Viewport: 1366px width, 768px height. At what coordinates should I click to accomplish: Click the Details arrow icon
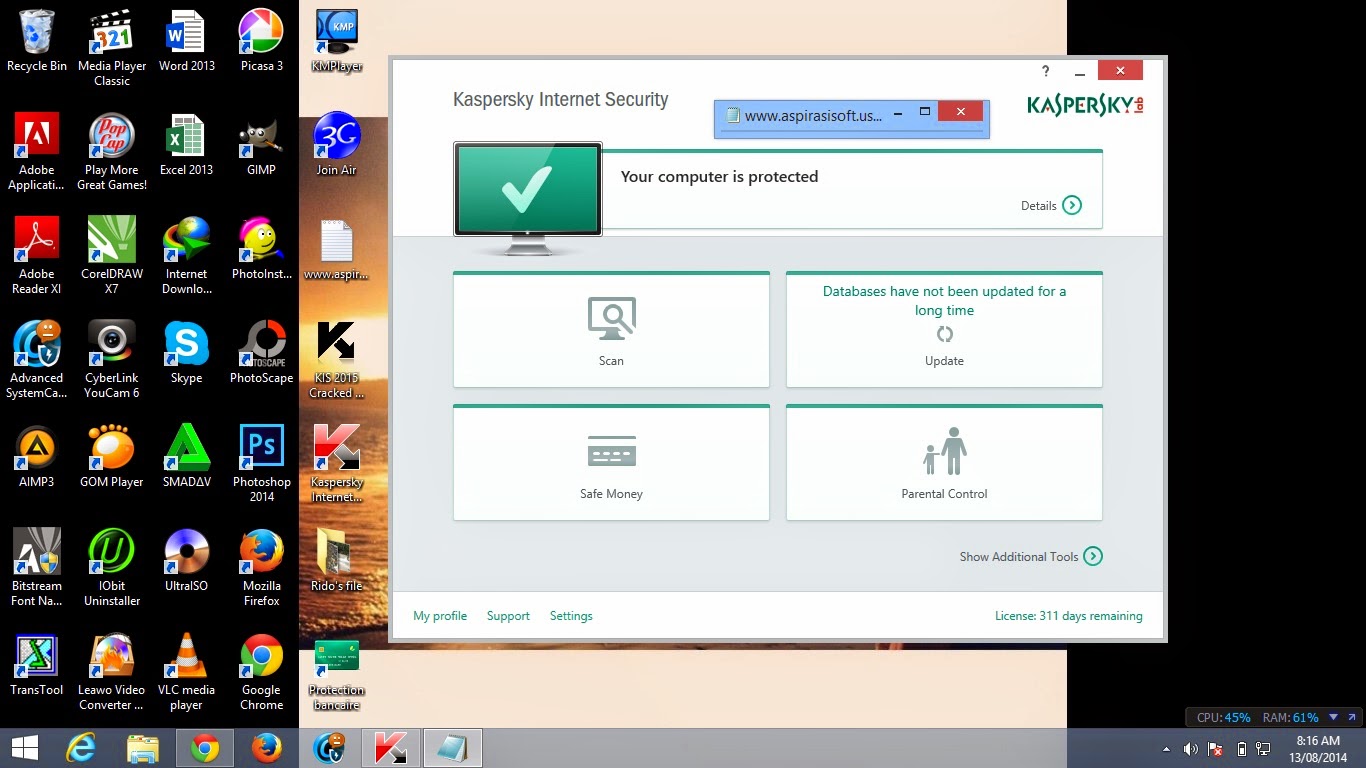[x=1072, y=205]
